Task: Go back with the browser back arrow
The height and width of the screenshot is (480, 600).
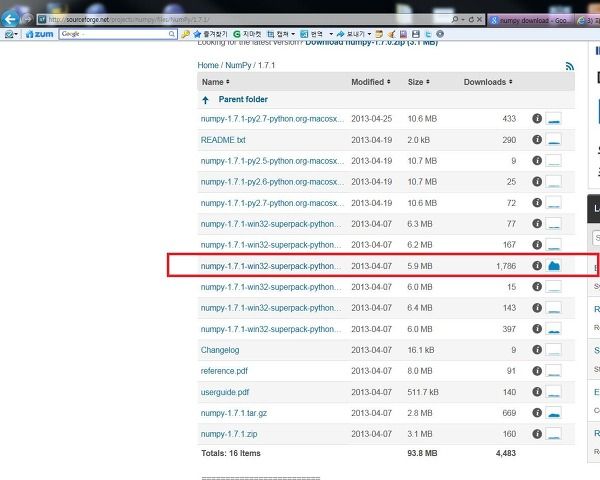Action: tap(10, 19)
